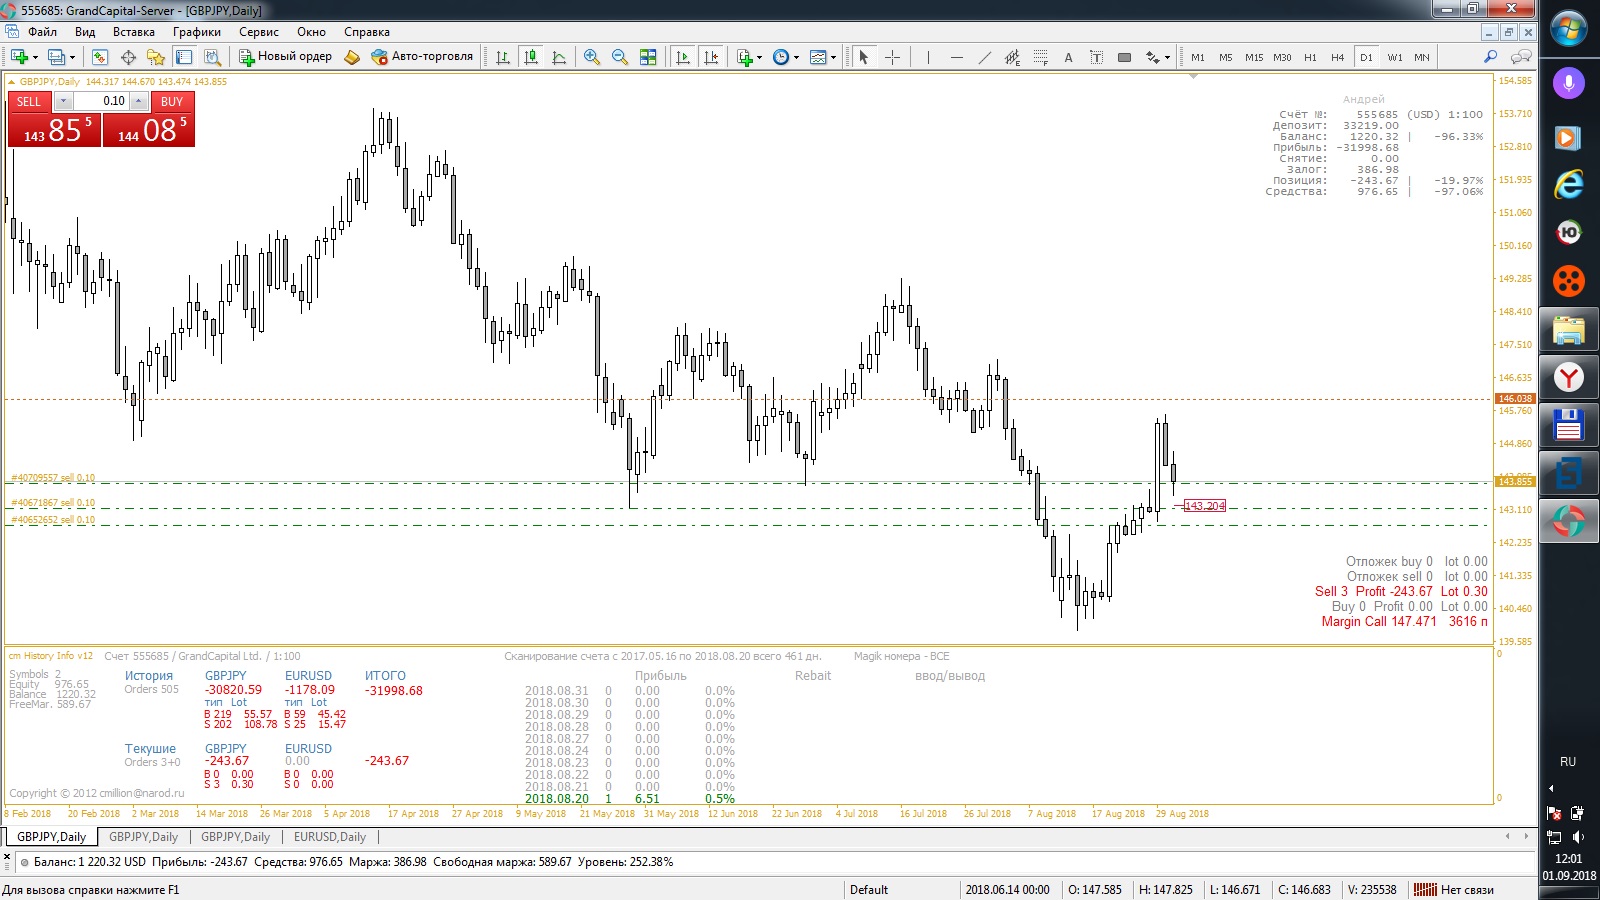
Task: Switch chart to line chart mode
Action: [559, 57]
